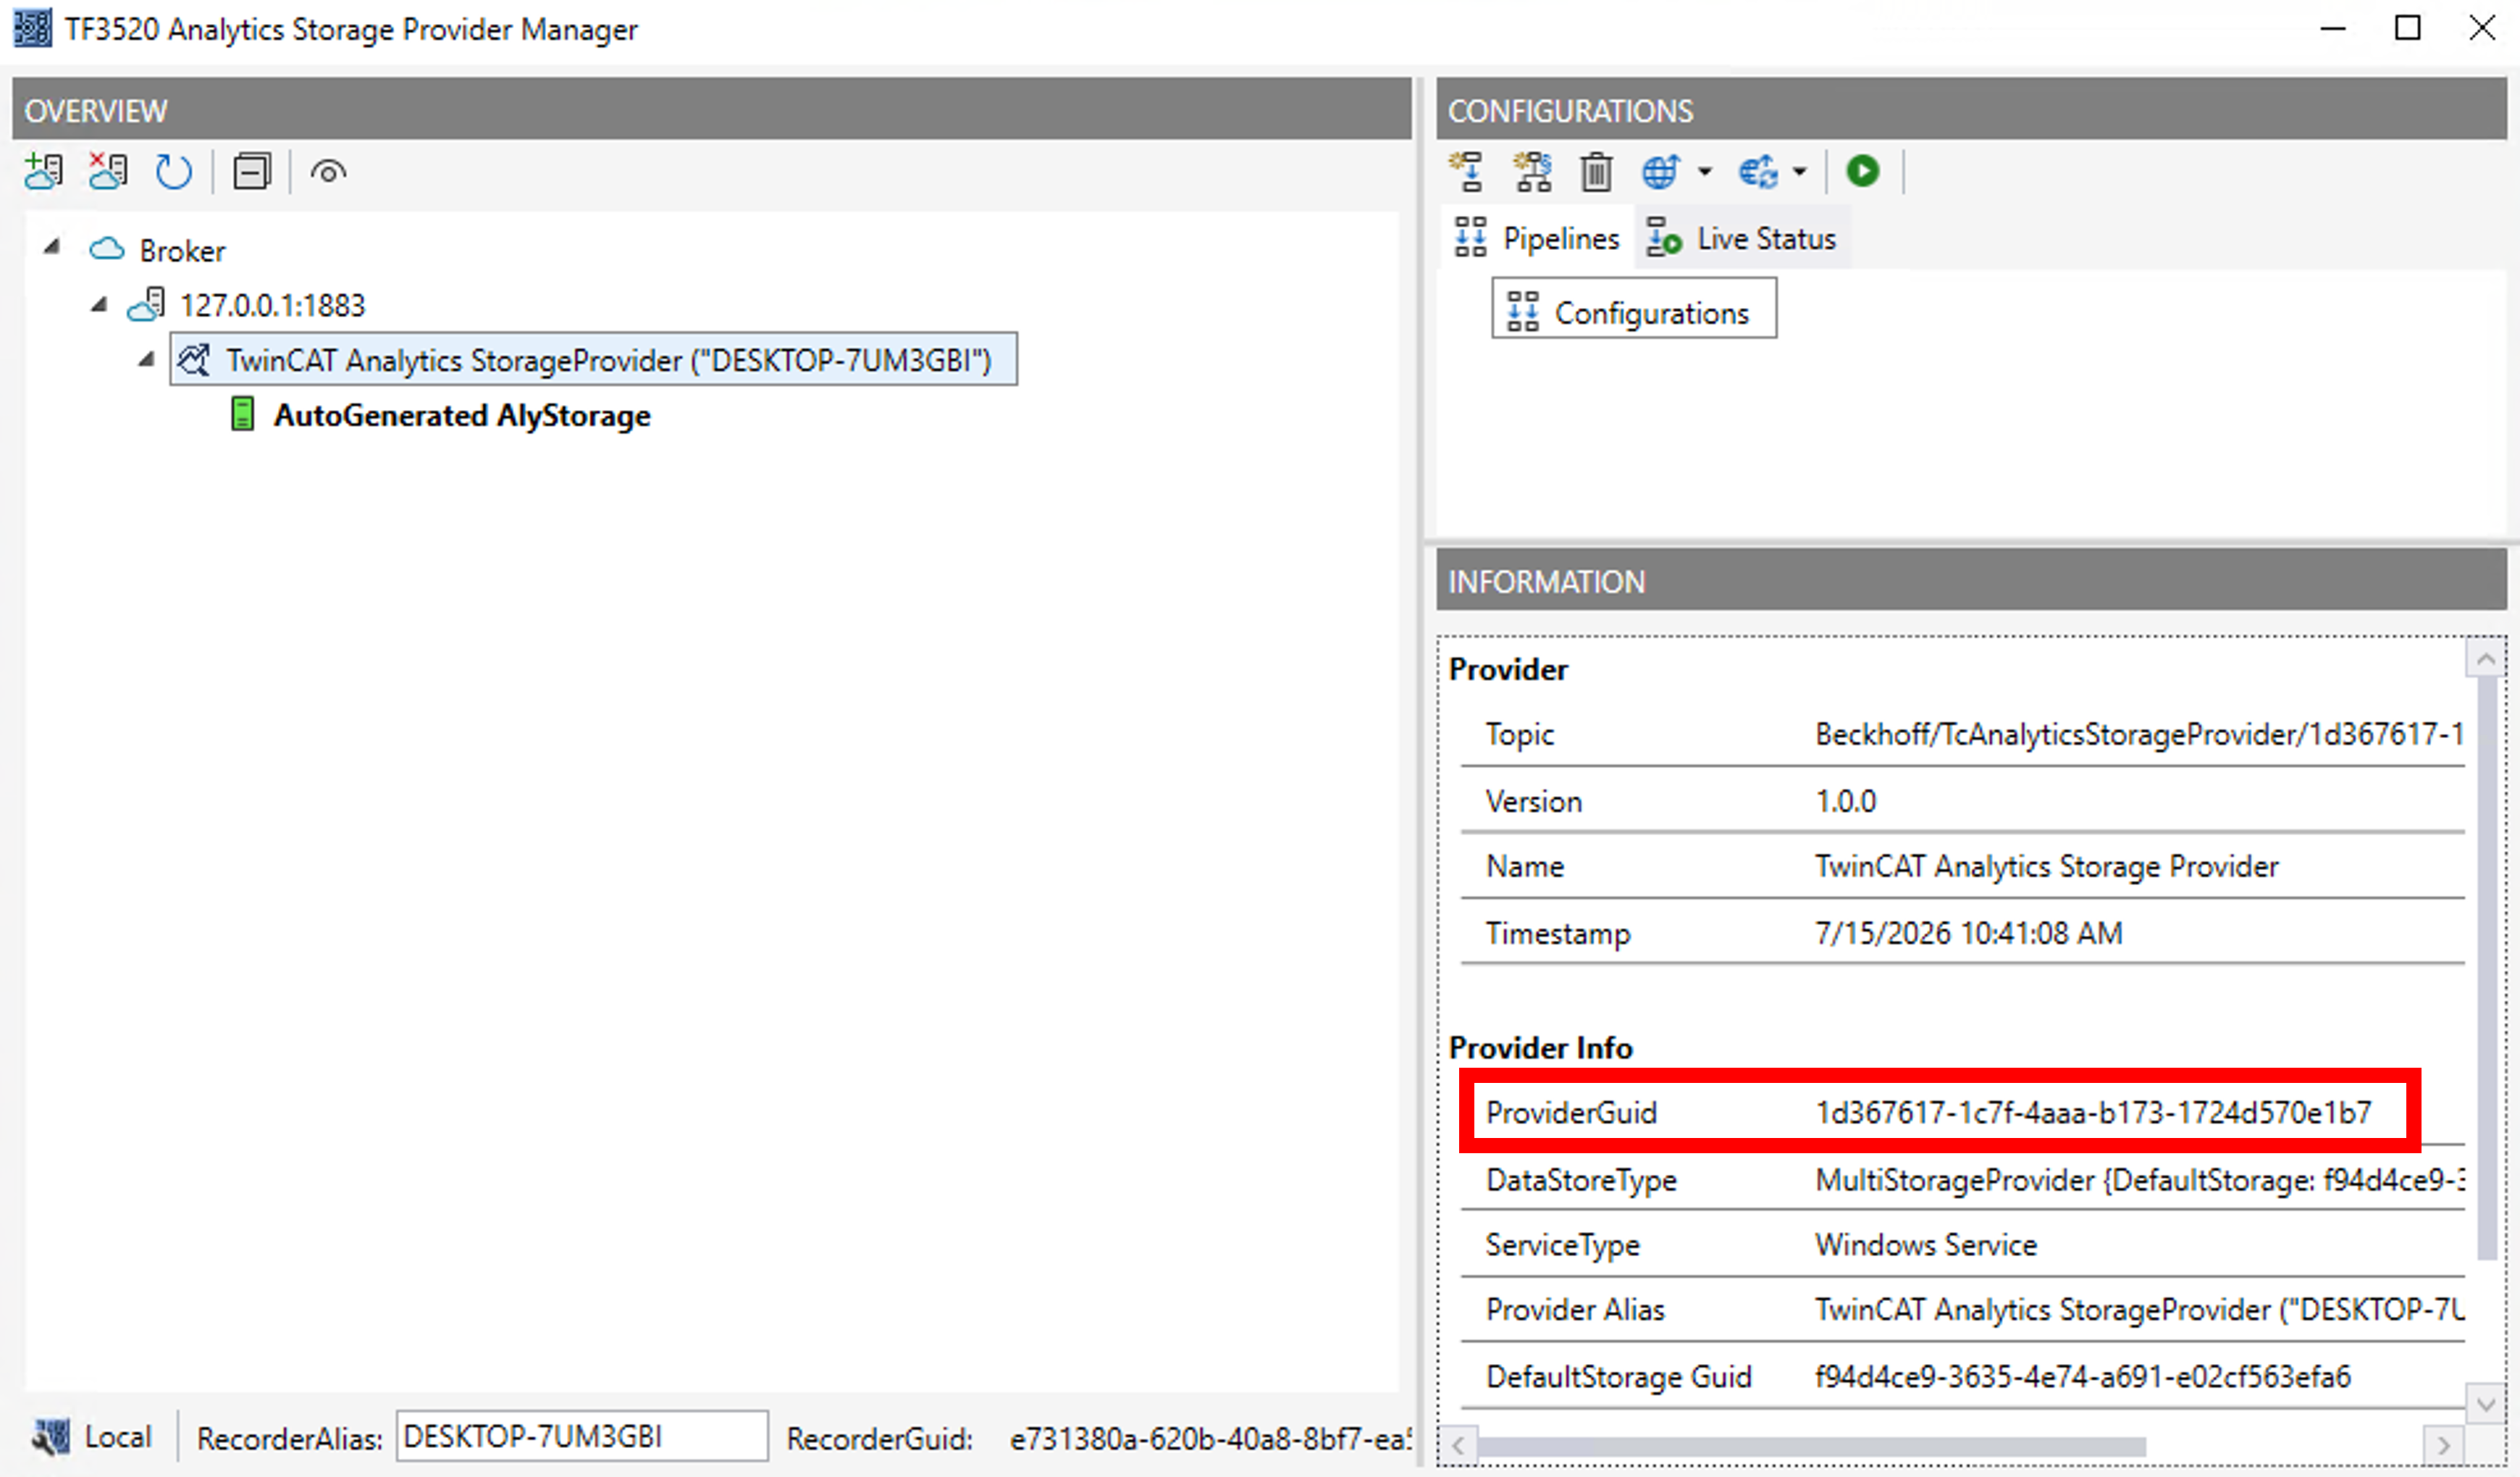Click the Information panel scroll up arrow
This screenshot has width=2520, height=1477.
coord(2485,660)
